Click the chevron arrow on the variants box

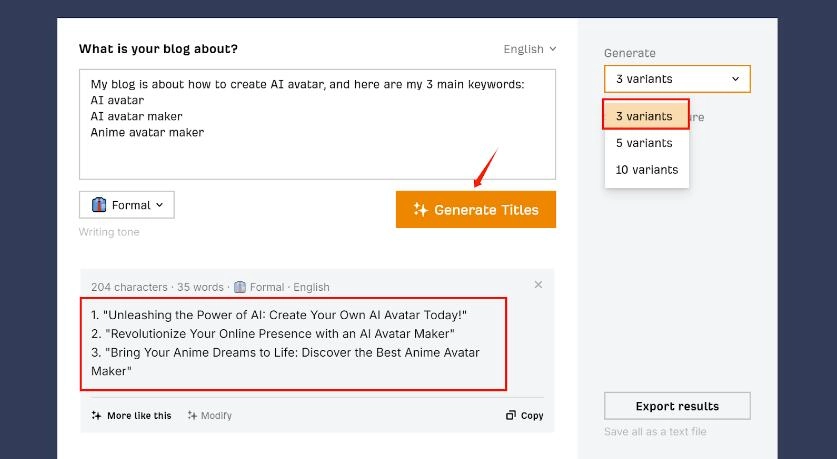[x=736, y=79]
